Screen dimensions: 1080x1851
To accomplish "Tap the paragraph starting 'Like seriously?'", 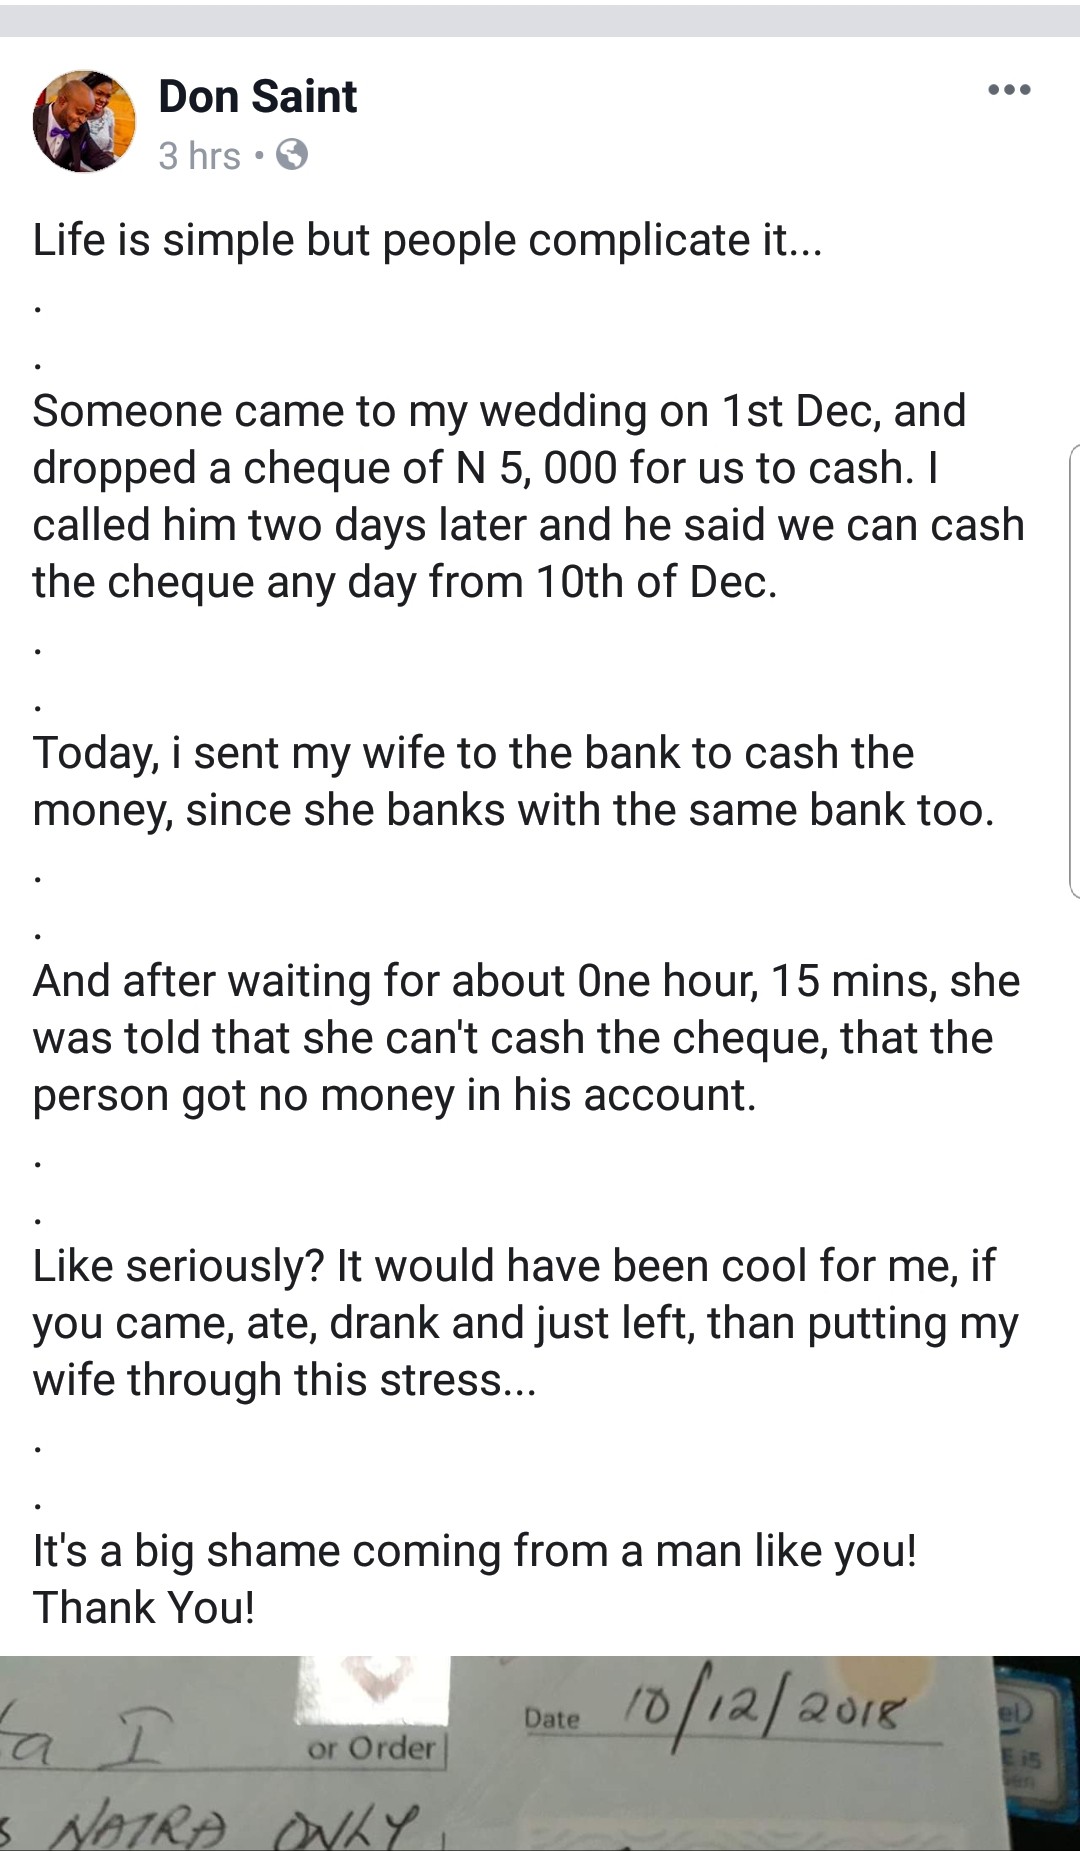I will coord(525,1322).
